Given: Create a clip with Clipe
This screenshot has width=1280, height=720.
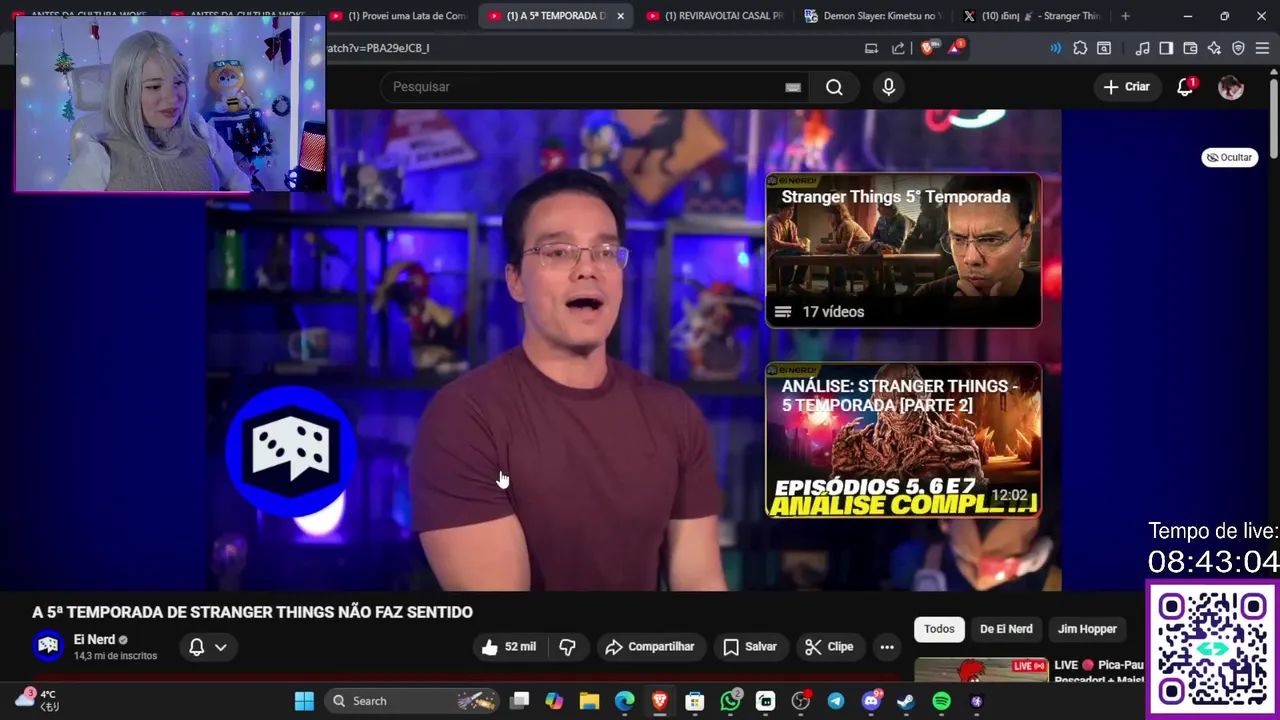Looking at the screenshot, I should point(829,647).
